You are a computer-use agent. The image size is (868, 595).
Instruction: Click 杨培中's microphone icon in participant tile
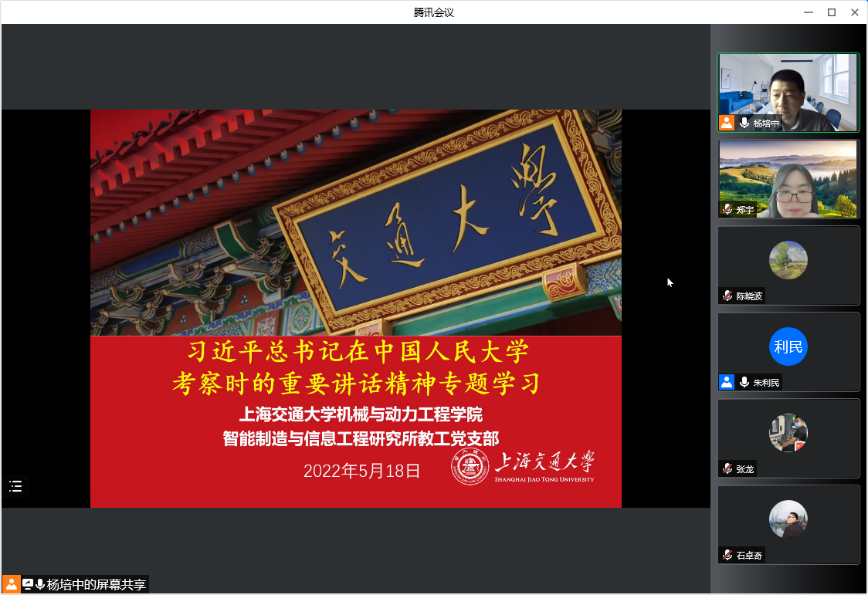click(745, 123)
